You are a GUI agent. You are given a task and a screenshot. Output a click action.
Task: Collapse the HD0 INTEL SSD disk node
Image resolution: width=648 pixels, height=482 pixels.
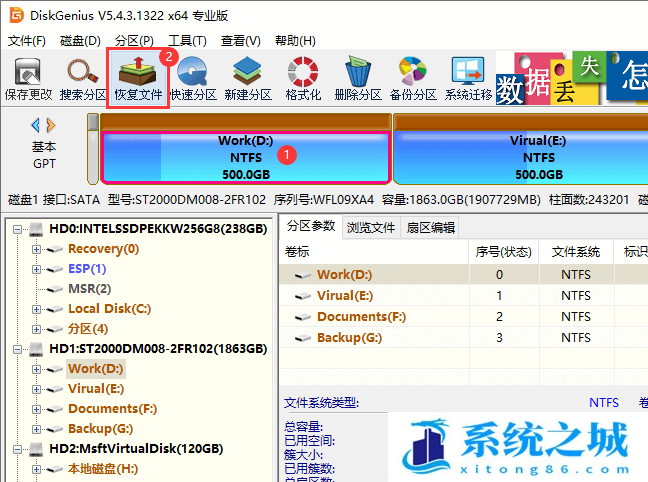[x=17, y=229]
